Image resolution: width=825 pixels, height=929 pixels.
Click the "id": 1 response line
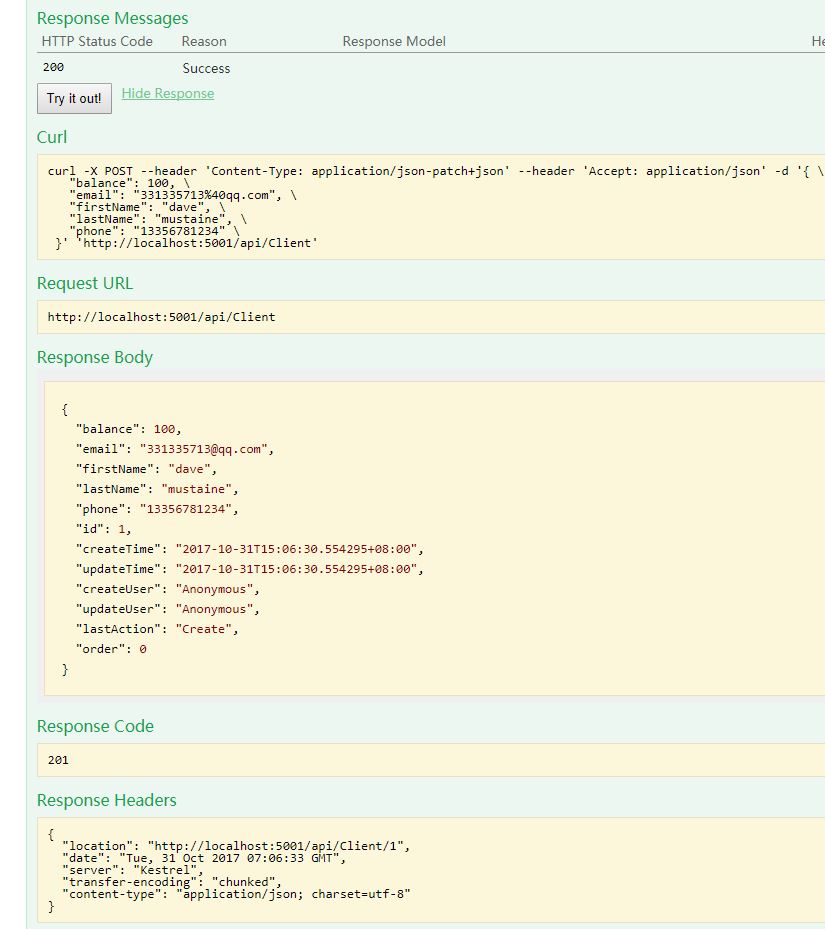tap(104, 529)
